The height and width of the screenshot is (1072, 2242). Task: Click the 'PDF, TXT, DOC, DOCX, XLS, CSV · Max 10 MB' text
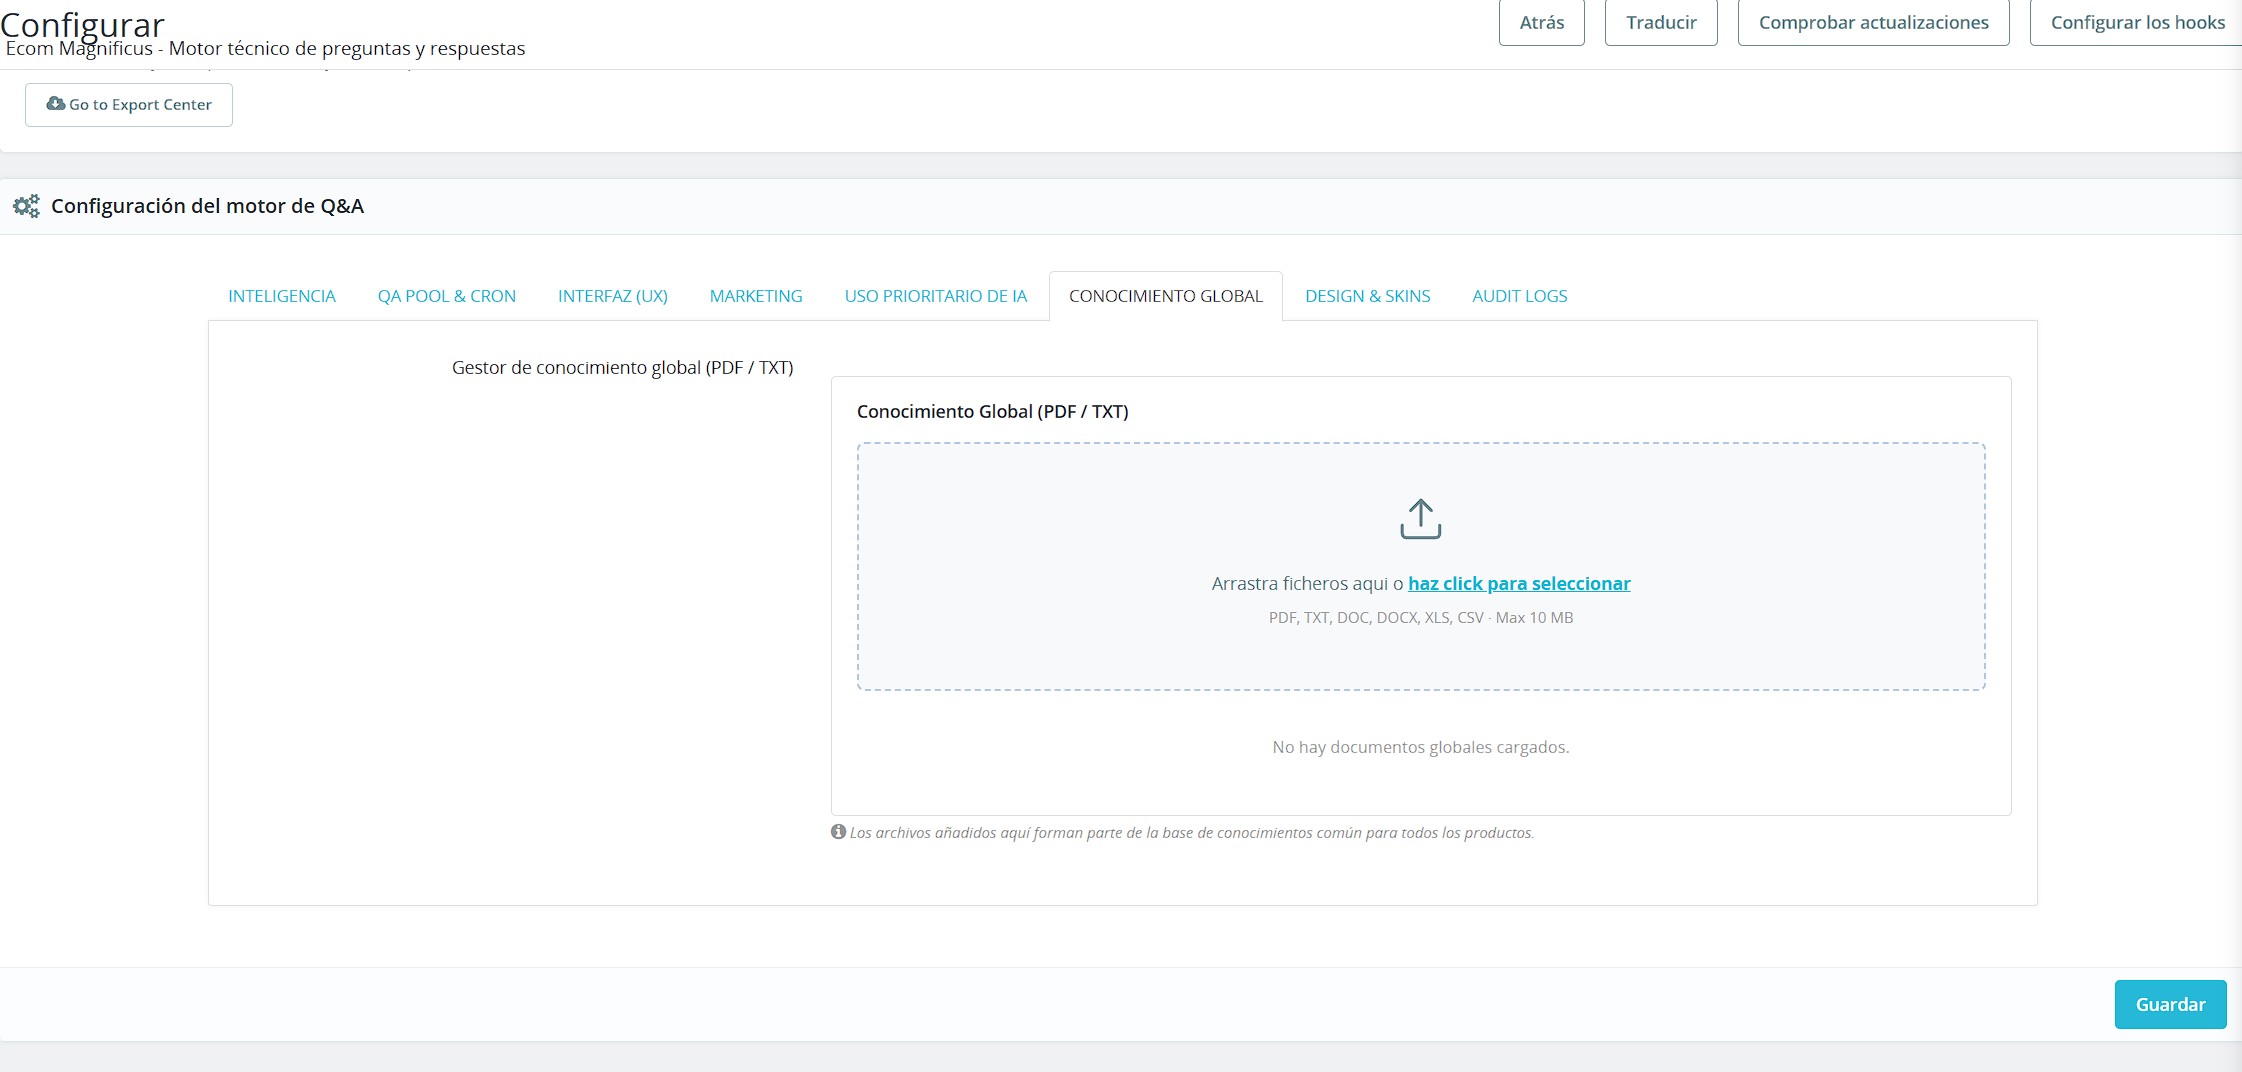point(1421,618)
